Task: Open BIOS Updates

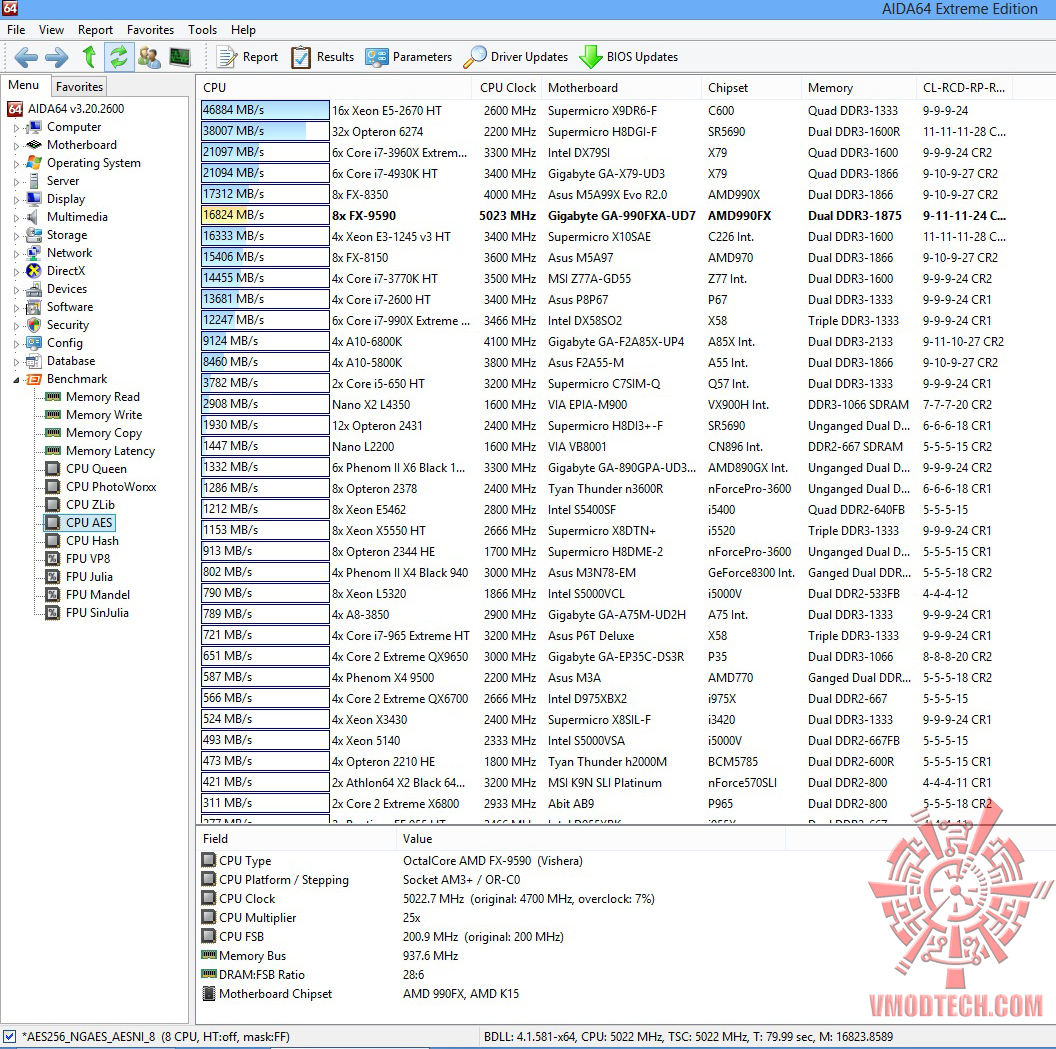Action: [x=628, y=57]
